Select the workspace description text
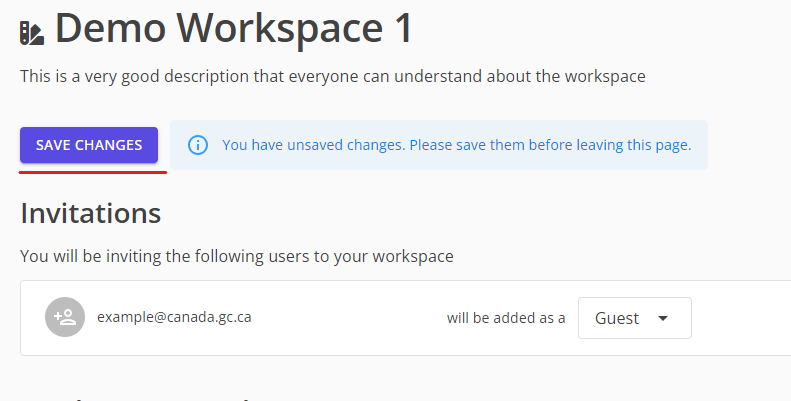Image resolution: width=791 pixels, height=401 pixels. (332, 75)
